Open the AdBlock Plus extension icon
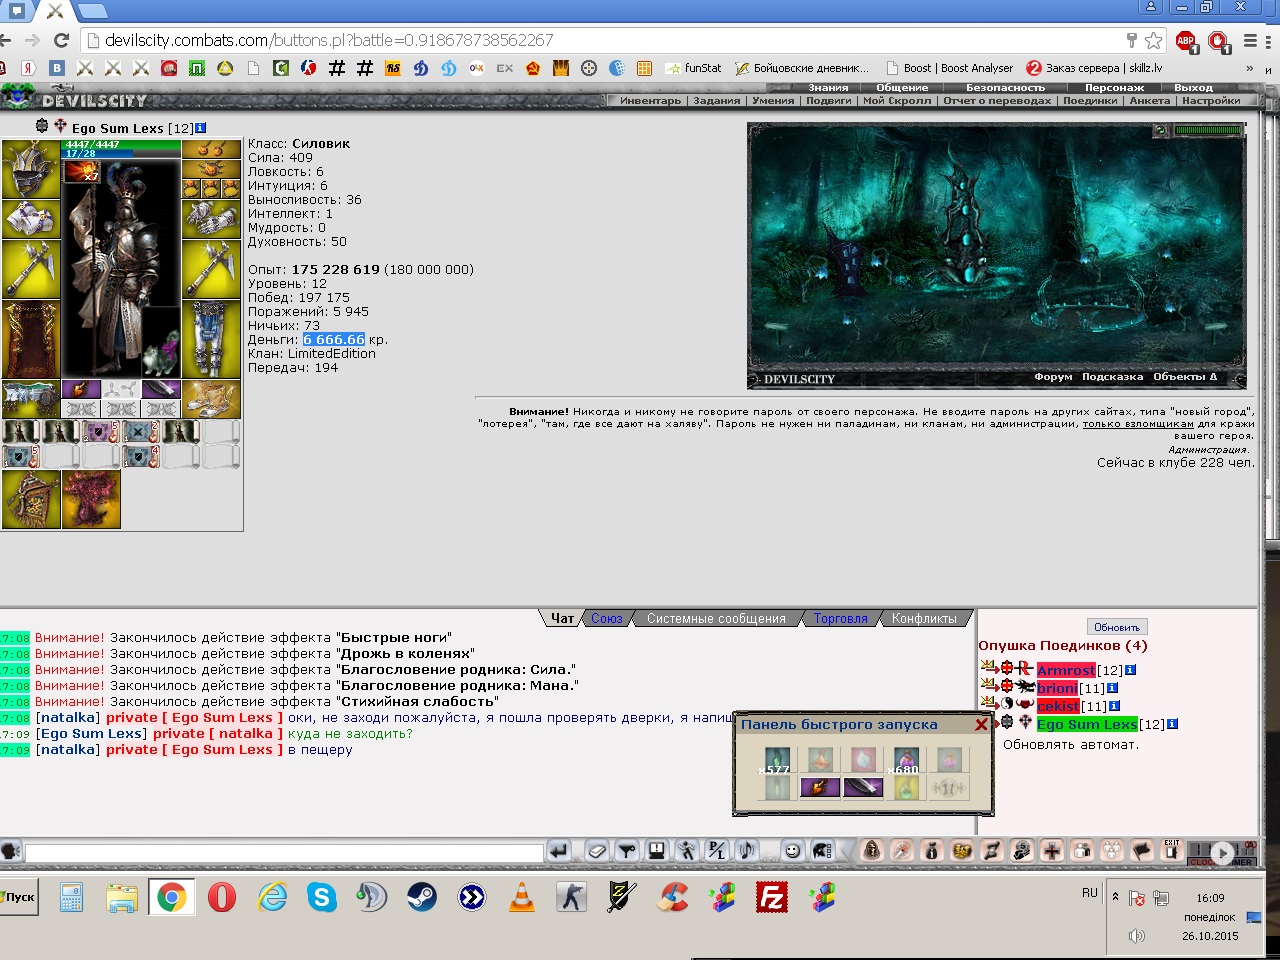The image size is (1280, 960). (1186, 41)
